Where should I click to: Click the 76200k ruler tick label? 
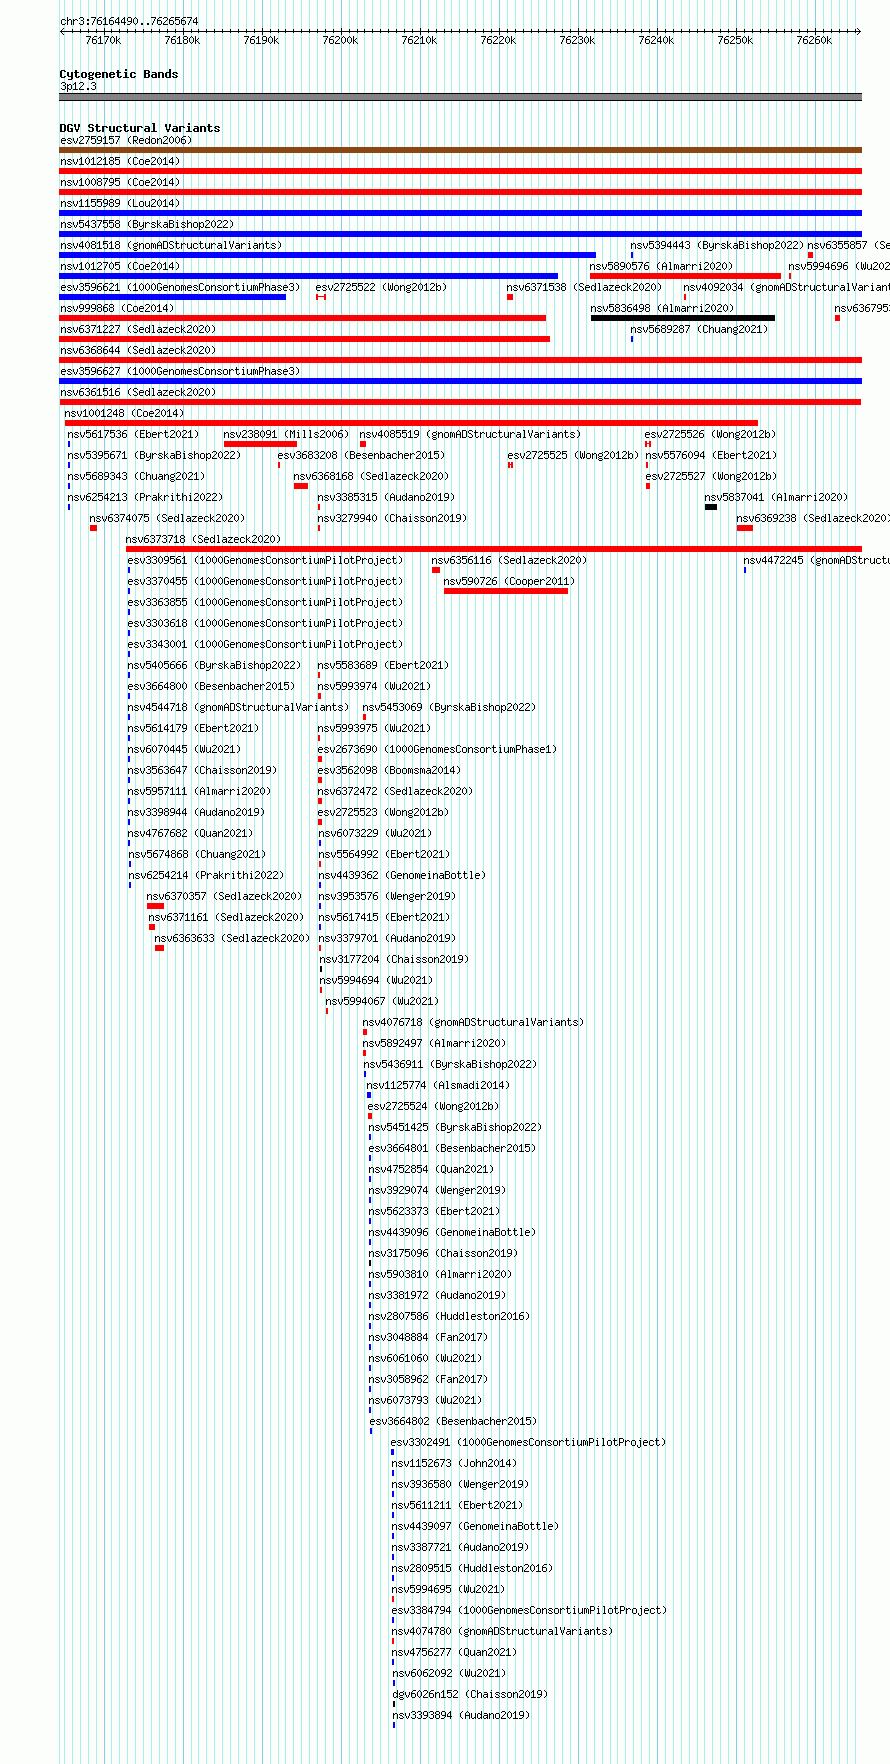click(x=340, y=40)
